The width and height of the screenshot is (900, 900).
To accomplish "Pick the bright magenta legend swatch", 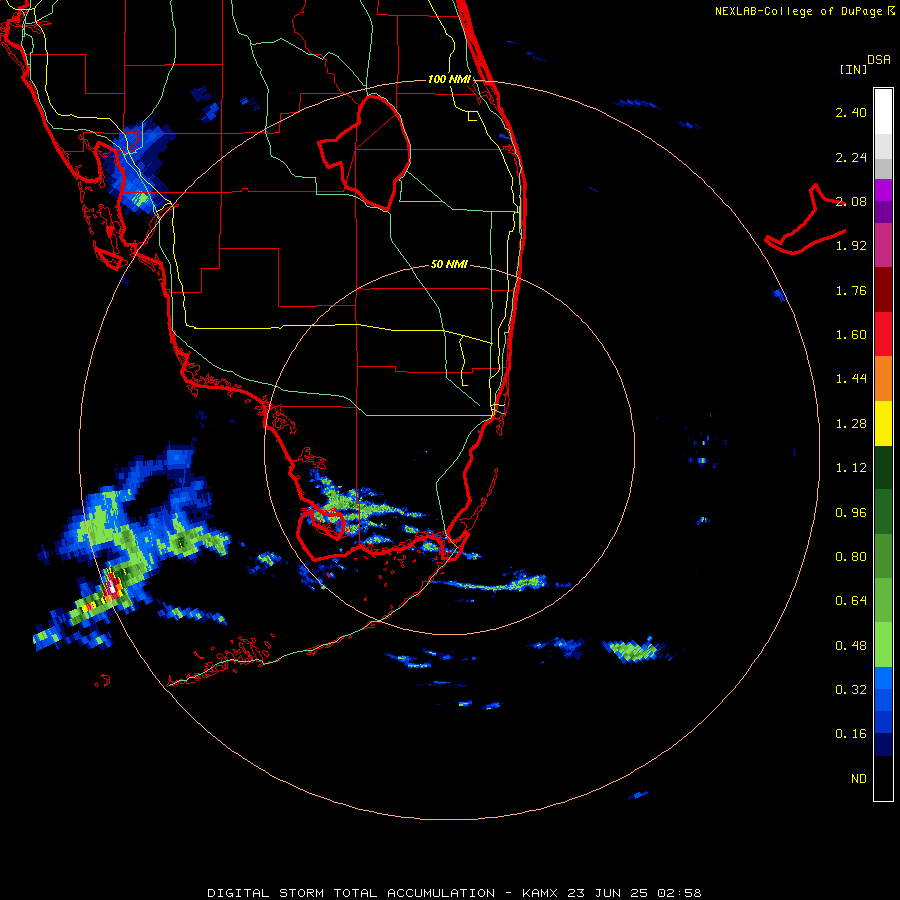I will tap(883, 190).
